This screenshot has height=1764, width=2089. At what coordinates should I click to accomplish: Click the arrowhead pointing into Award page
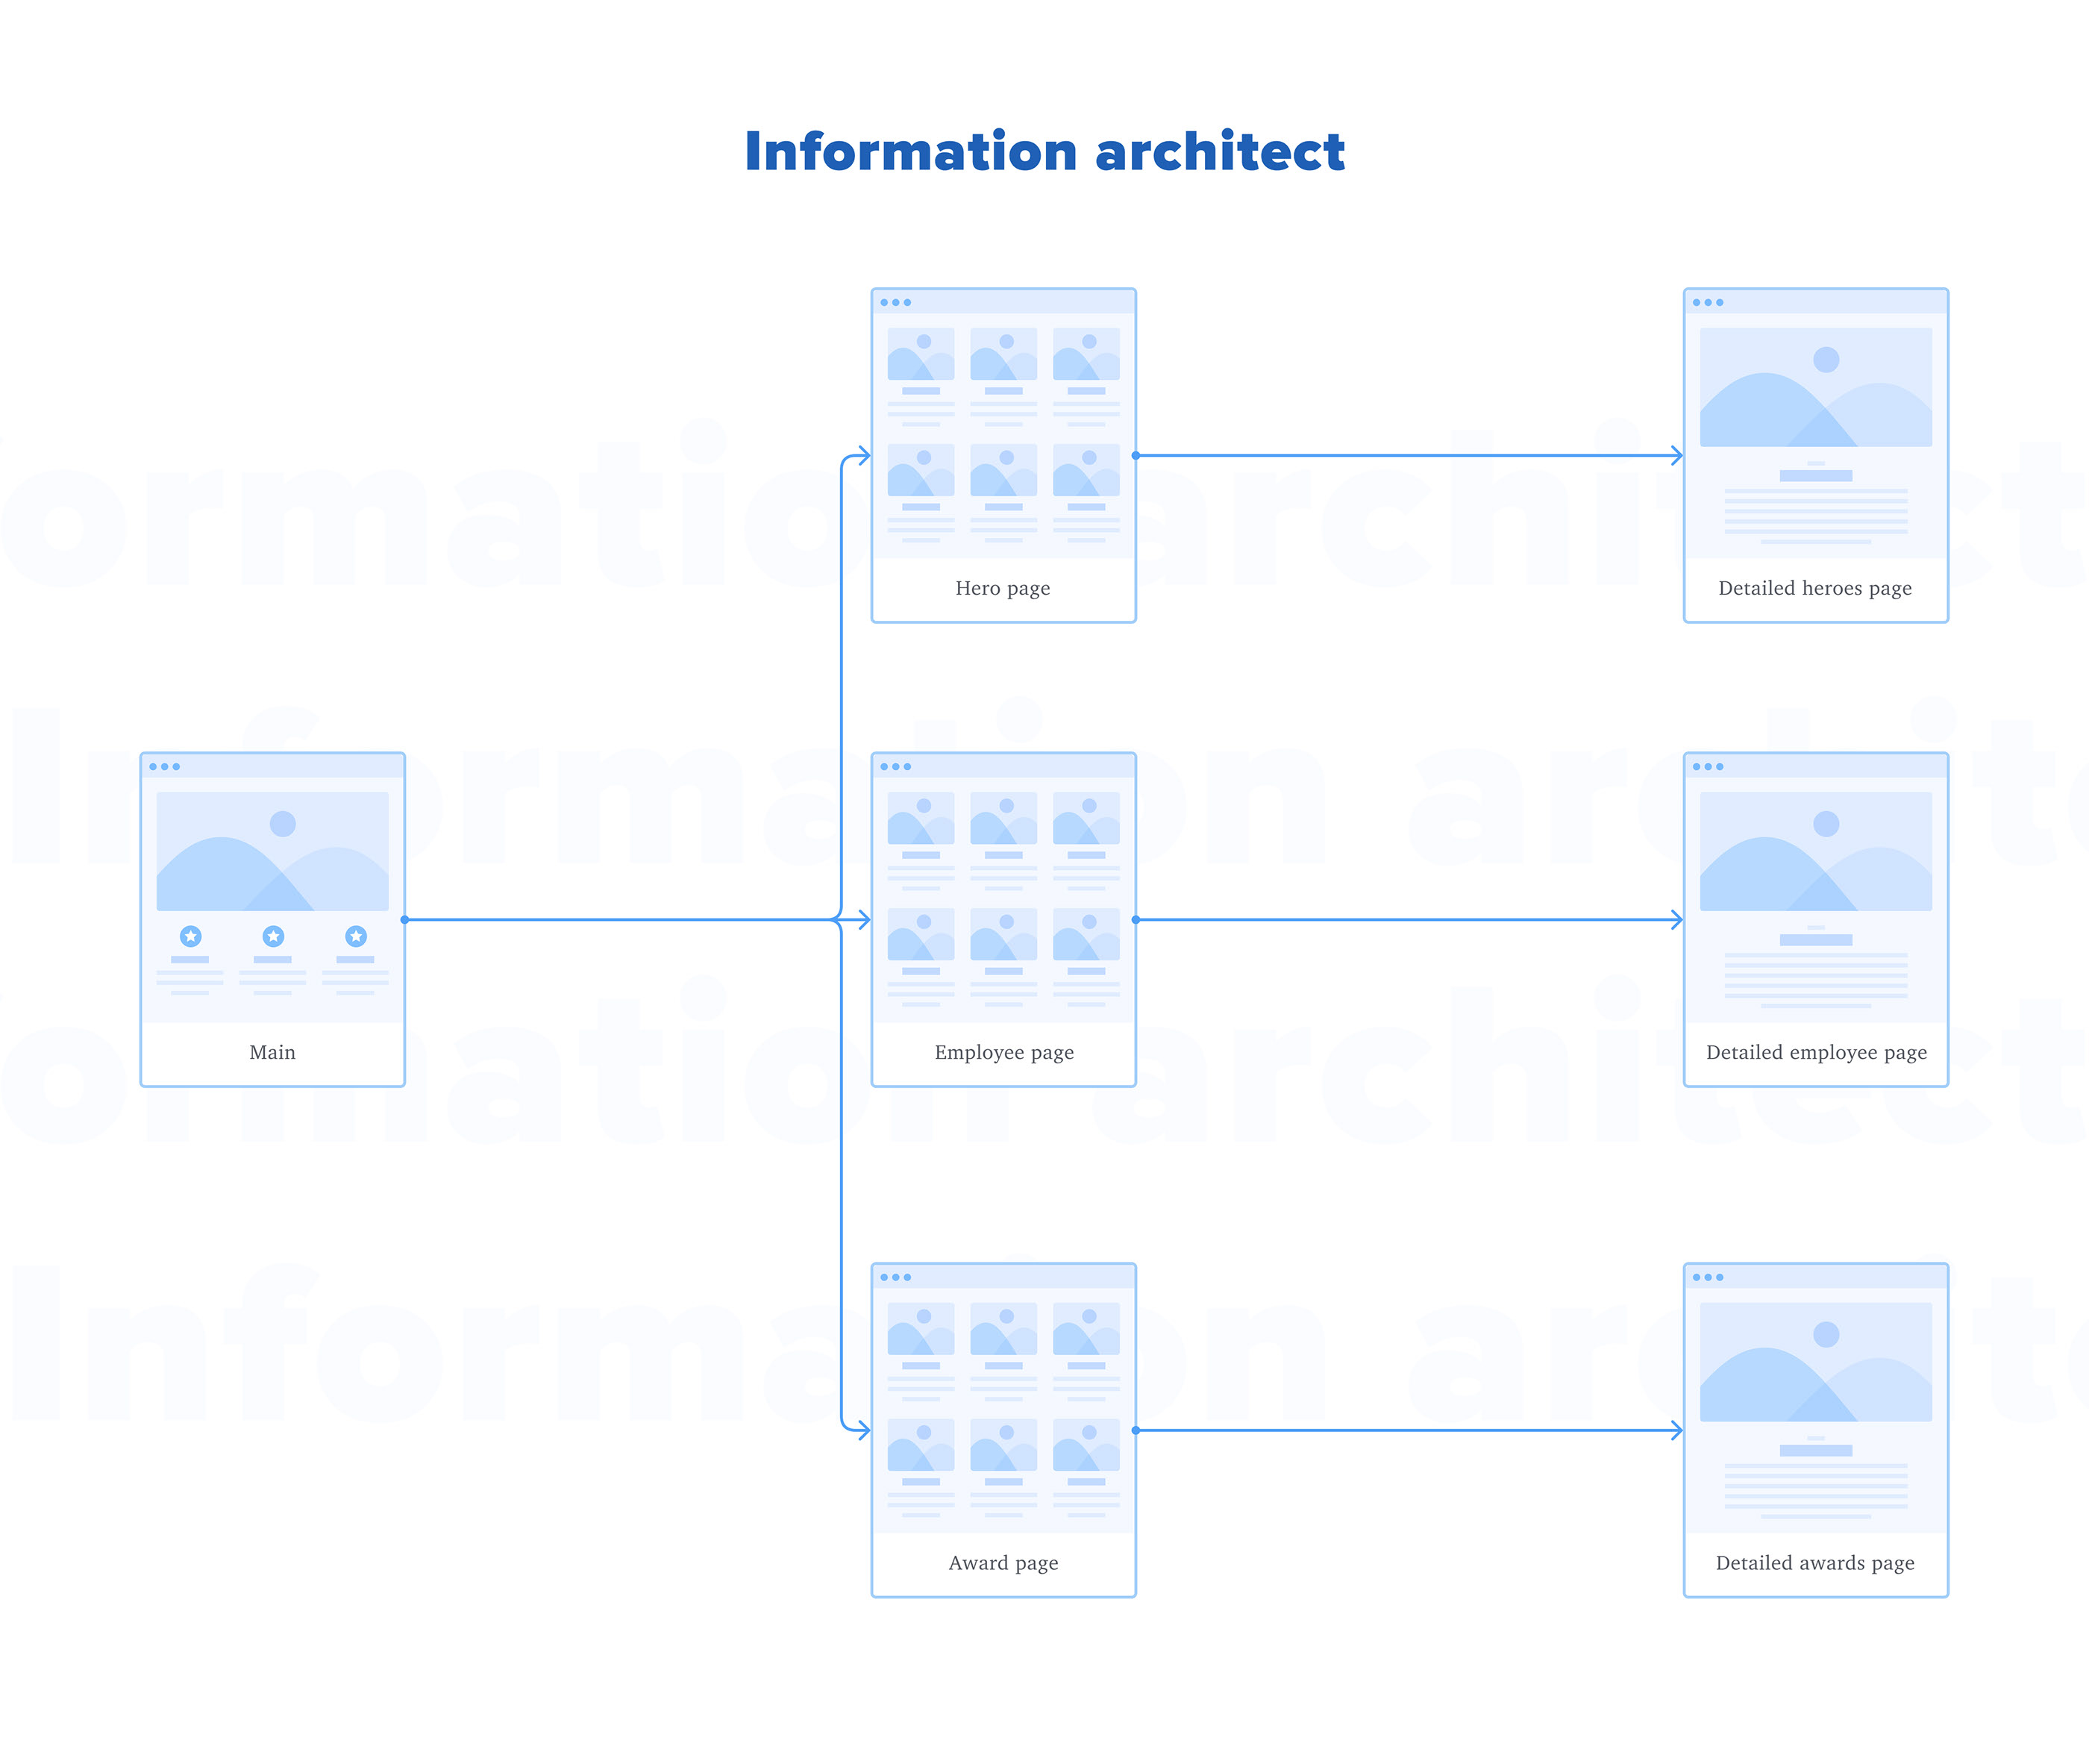click(x=863, y=1430)
